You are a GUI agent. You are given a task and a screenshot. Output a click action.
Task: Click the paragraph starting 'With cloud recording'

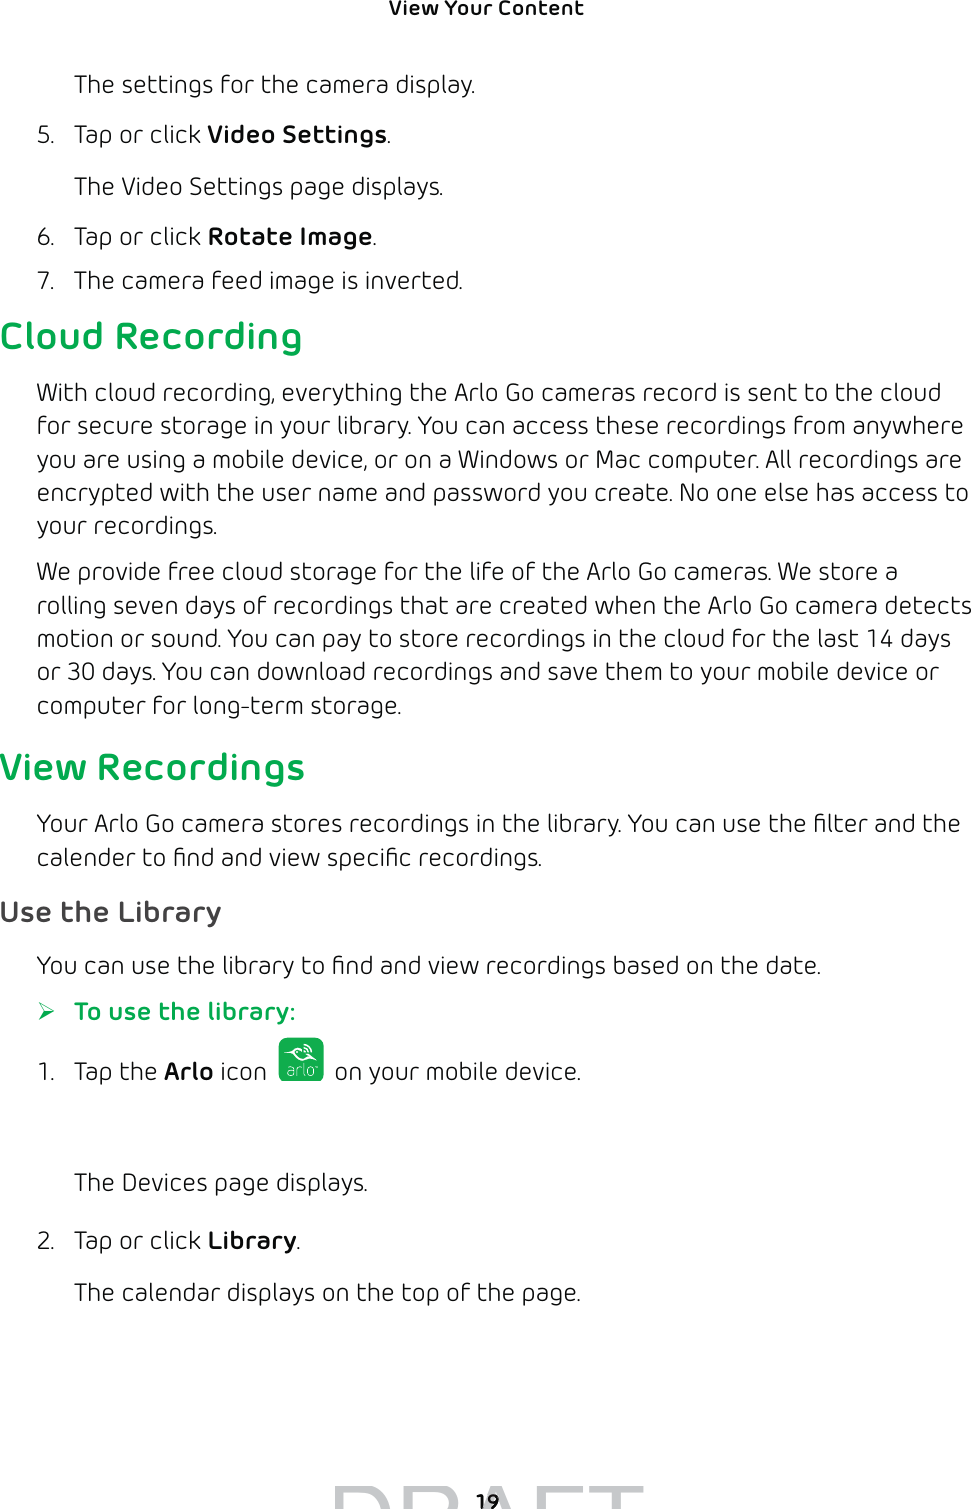pyautogui.click(x=502, y=459)
